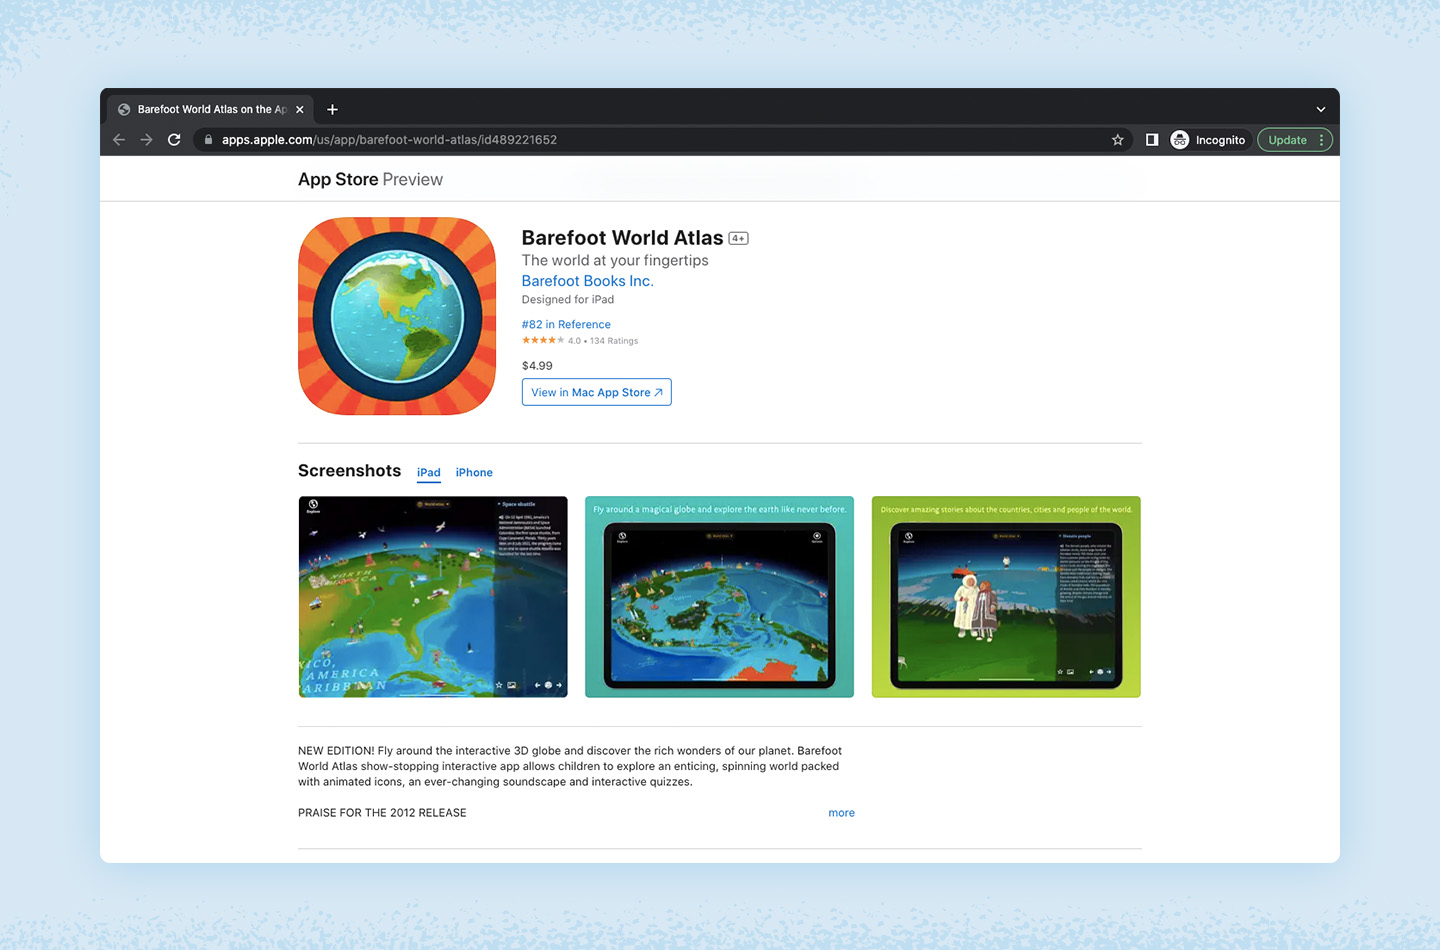Image resolution: width=1440 pixels, height=950 pixels.
Task: Open the Chrome three-dot menu
Action: tap(1322, 140)
